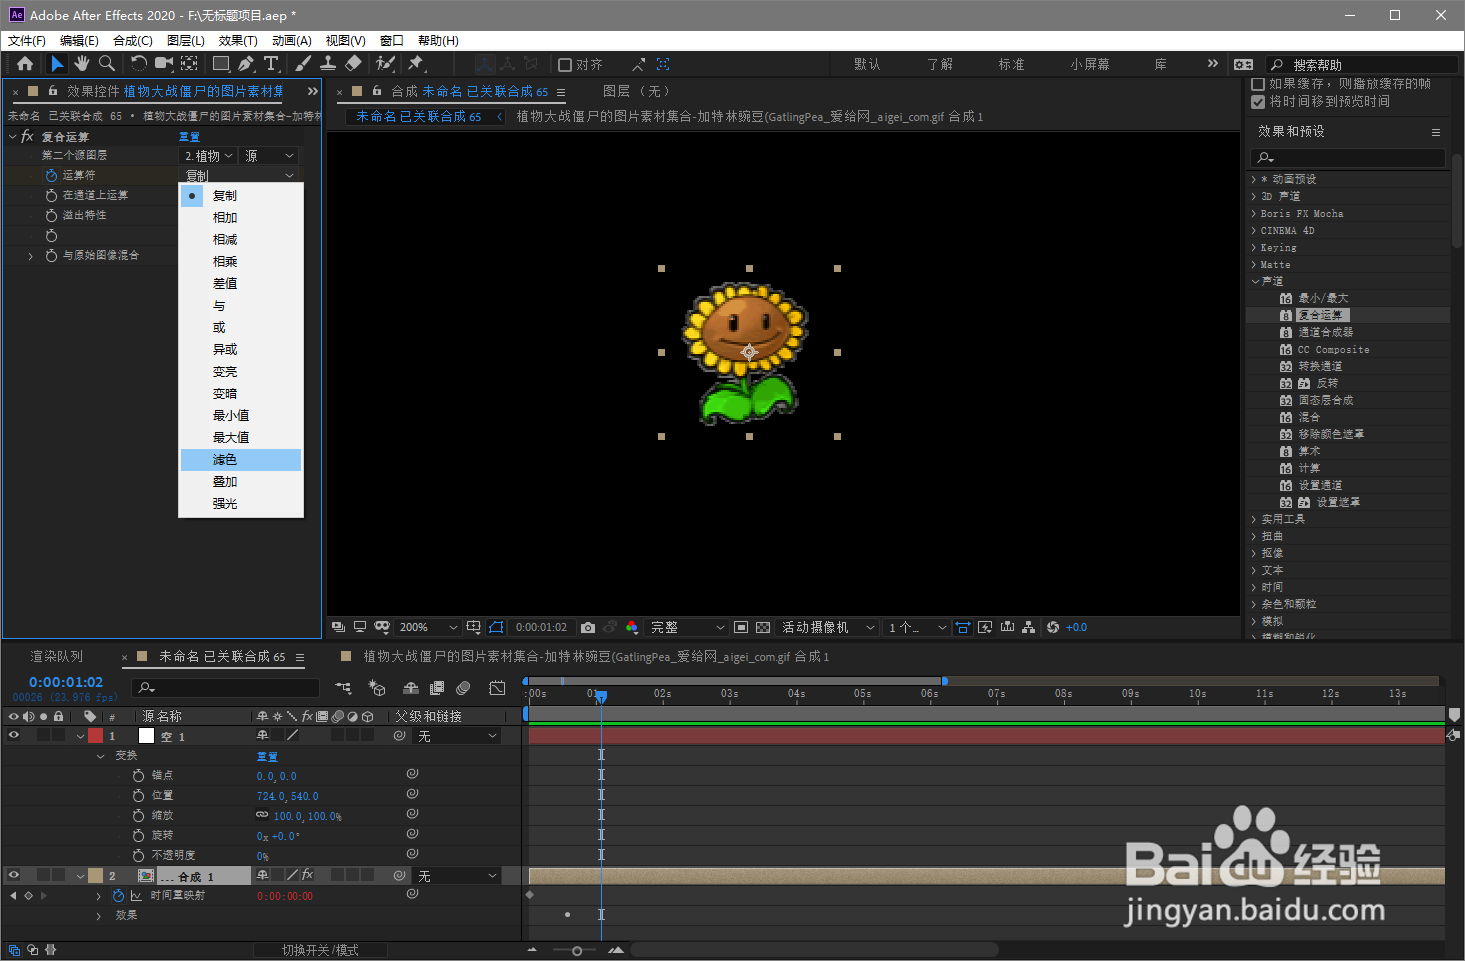Take a snapshot with the camera icon
The width and height of the screenshot is (1465, 961).
click(x=588, y=627)
